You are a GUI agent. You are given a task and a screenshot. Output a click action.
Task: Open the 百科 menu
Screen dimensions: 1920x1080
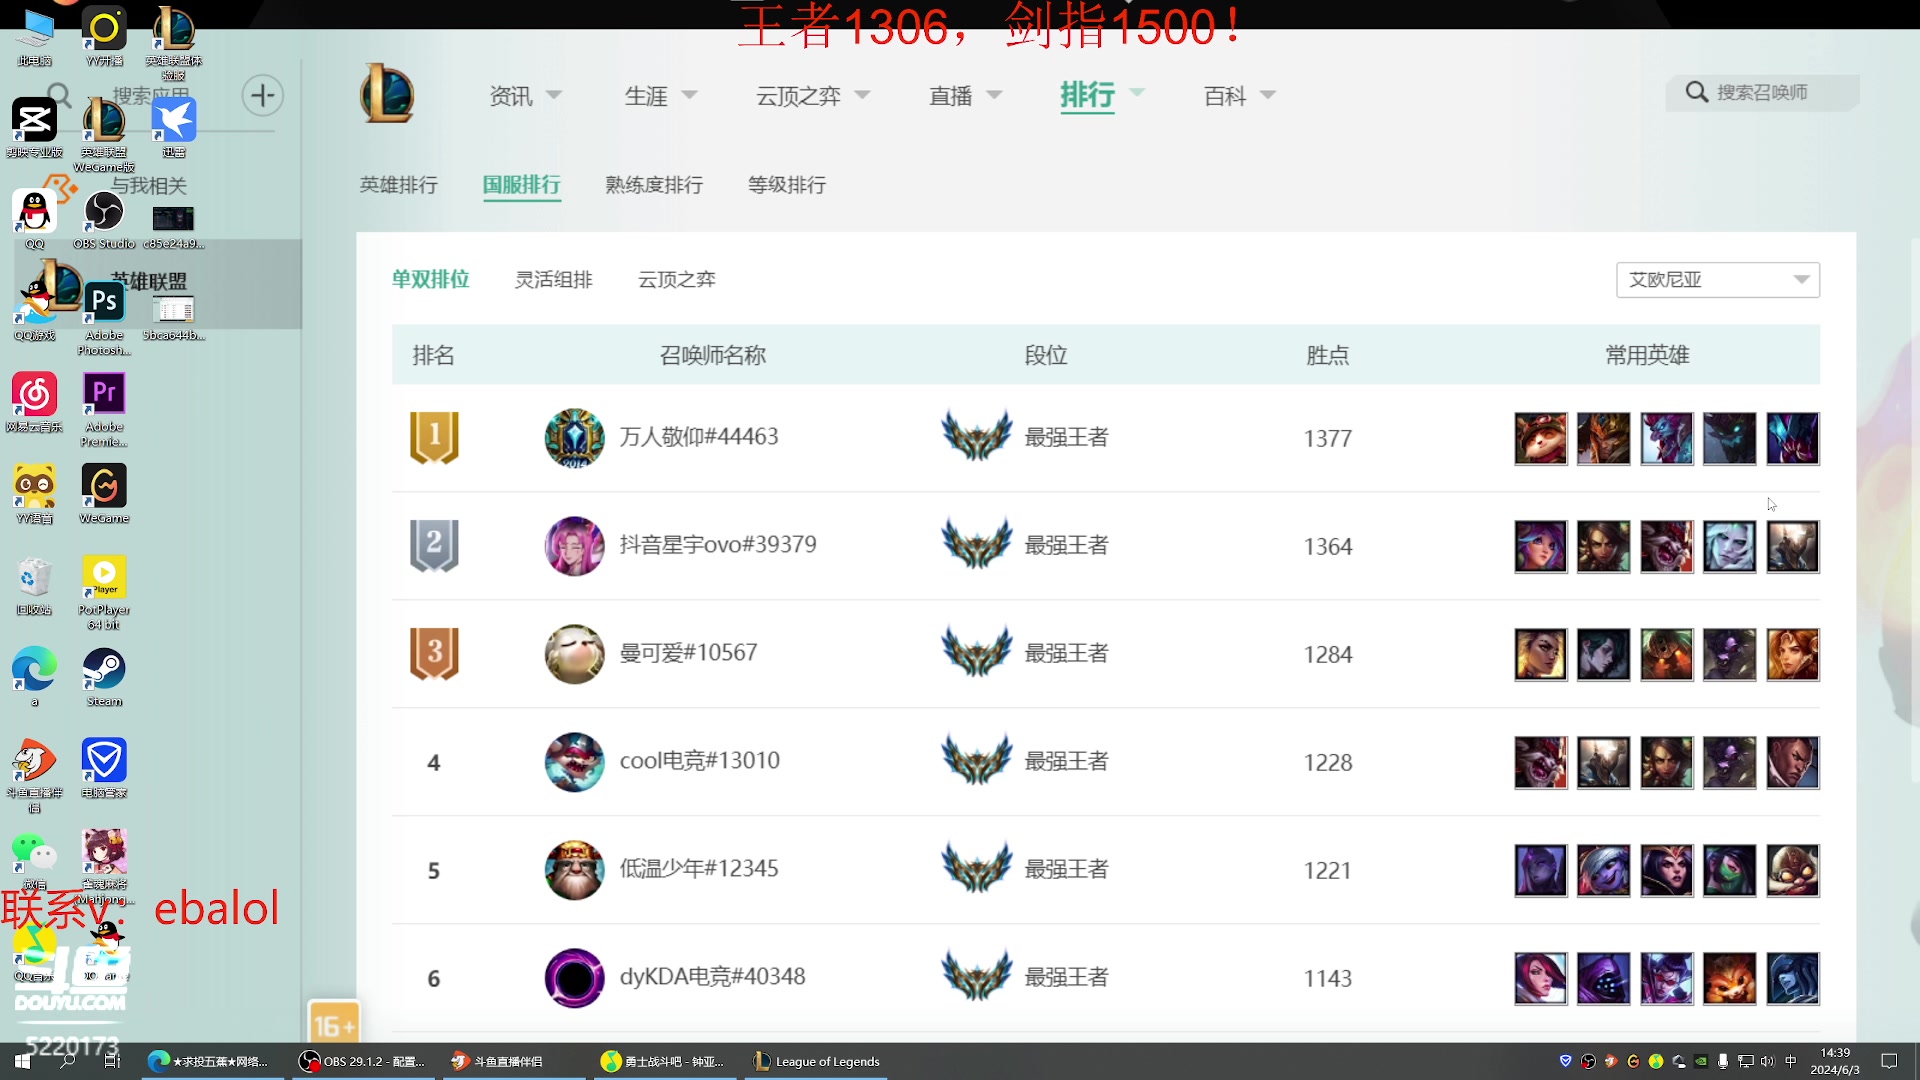coord(1225,96)
